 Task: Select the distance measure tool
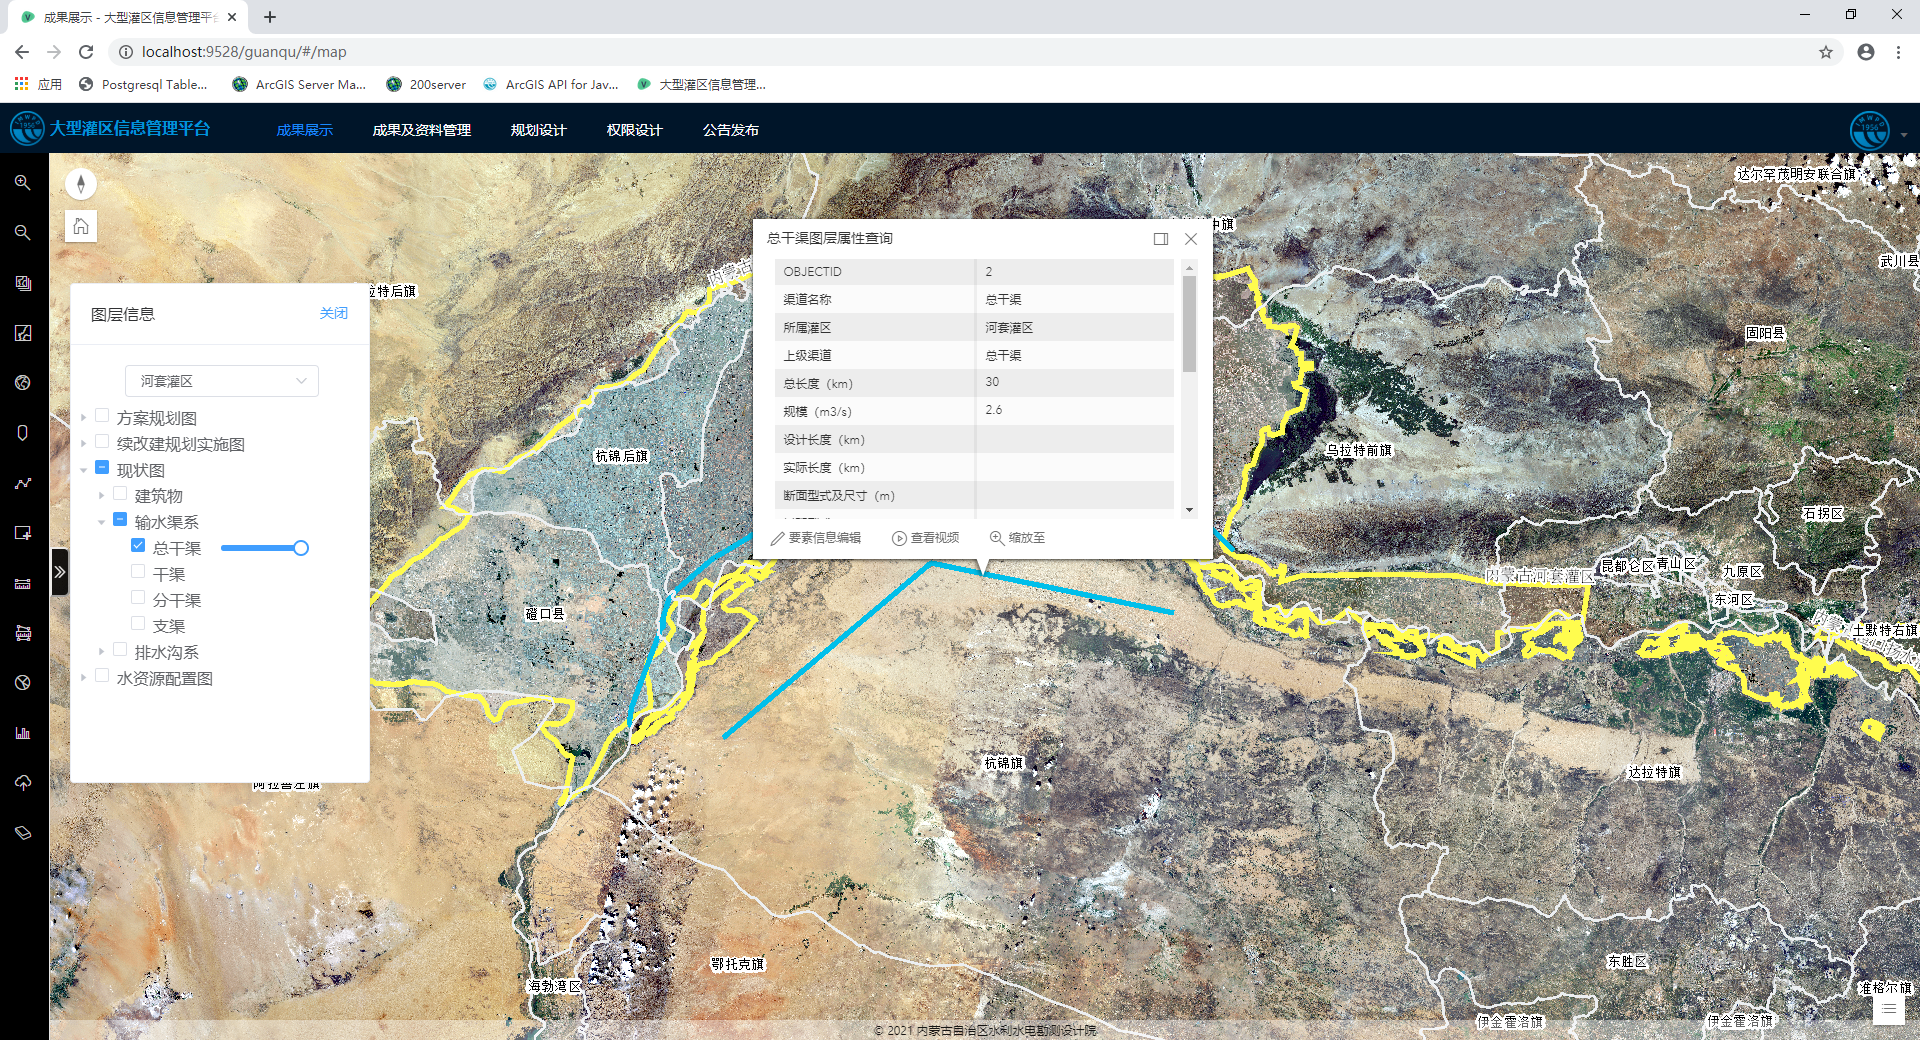coord(23,583)
